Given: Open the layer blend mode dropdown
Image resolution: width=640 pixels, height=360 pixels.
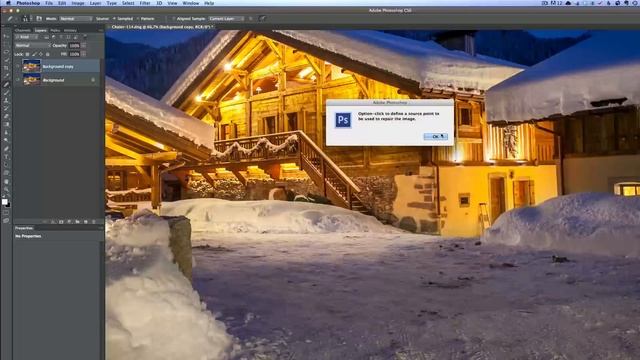Looking at the screenshot, I should pos(33,45).
